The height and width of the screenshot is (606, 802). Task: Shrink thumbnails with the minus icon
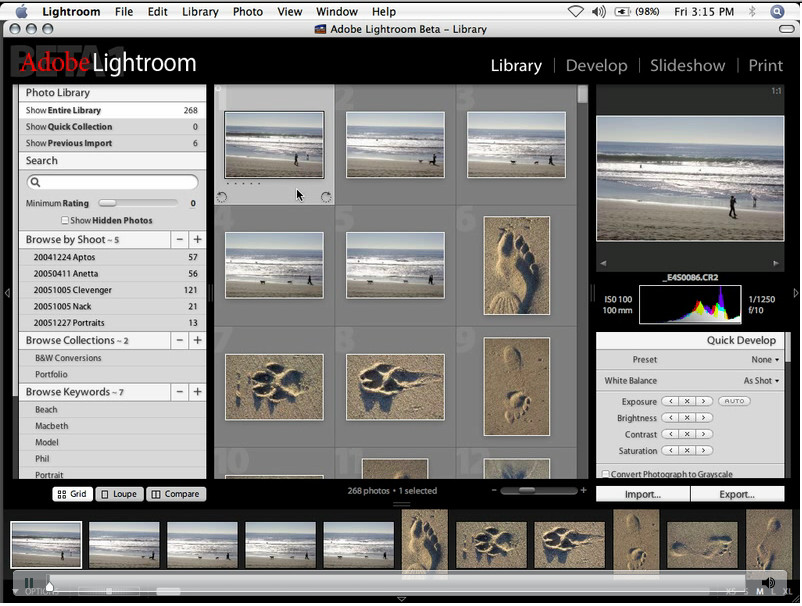[494, 490]
